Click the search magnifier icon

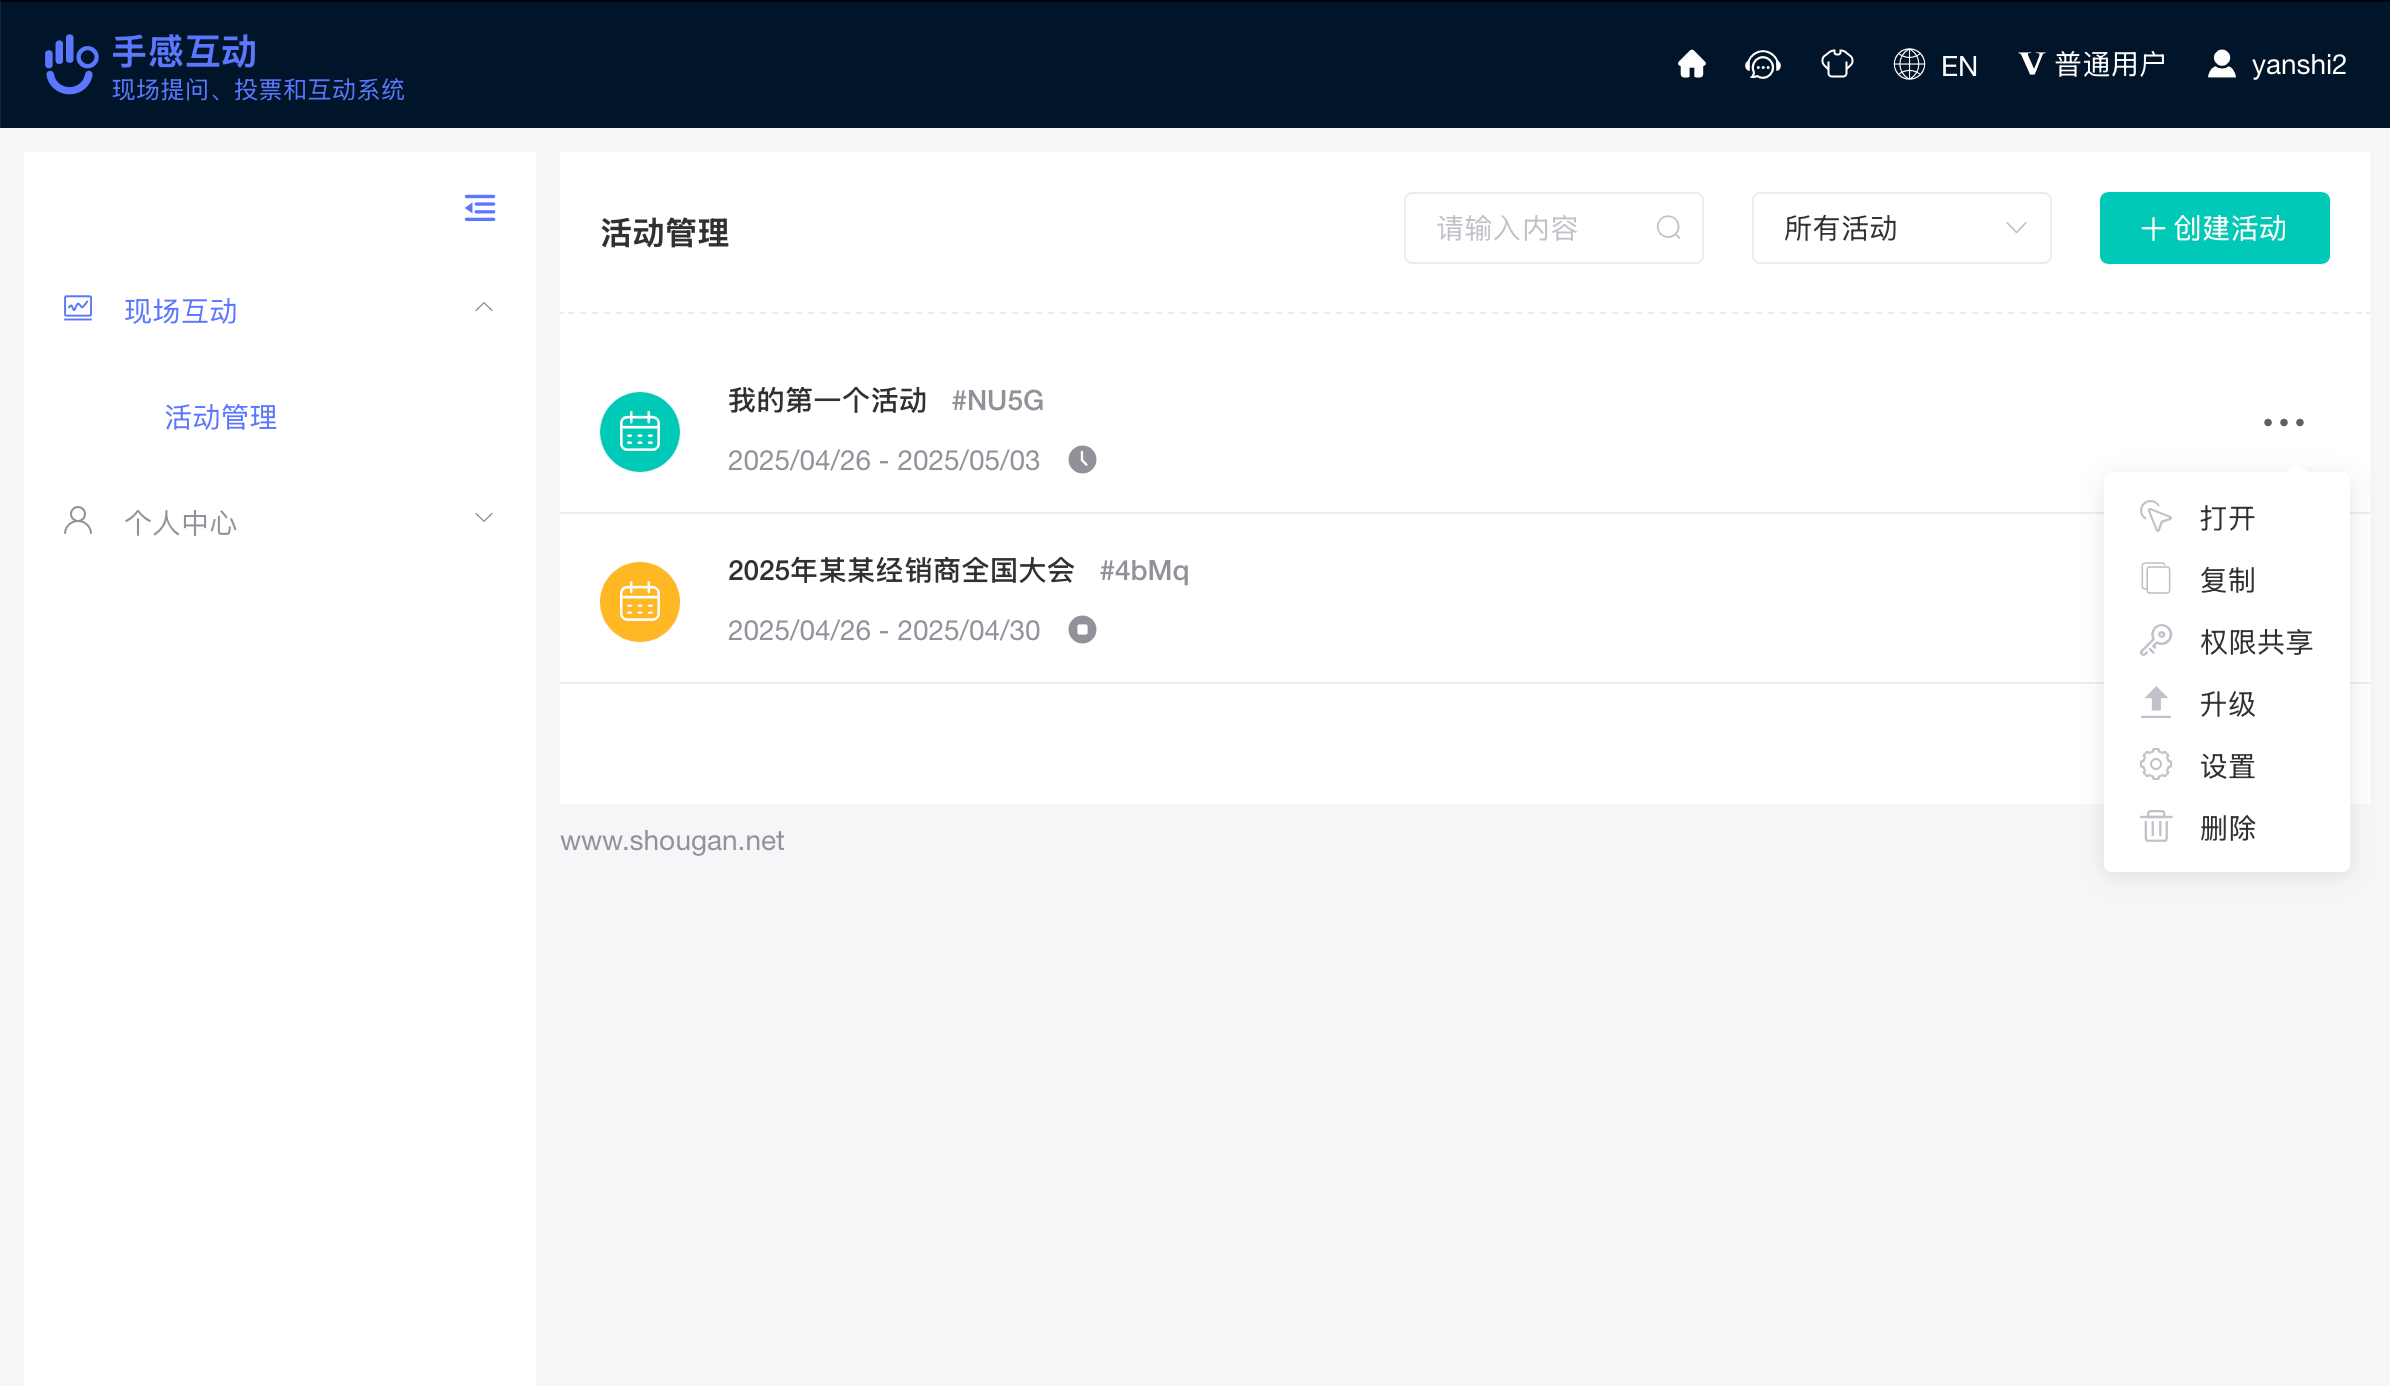[1668, 228]
